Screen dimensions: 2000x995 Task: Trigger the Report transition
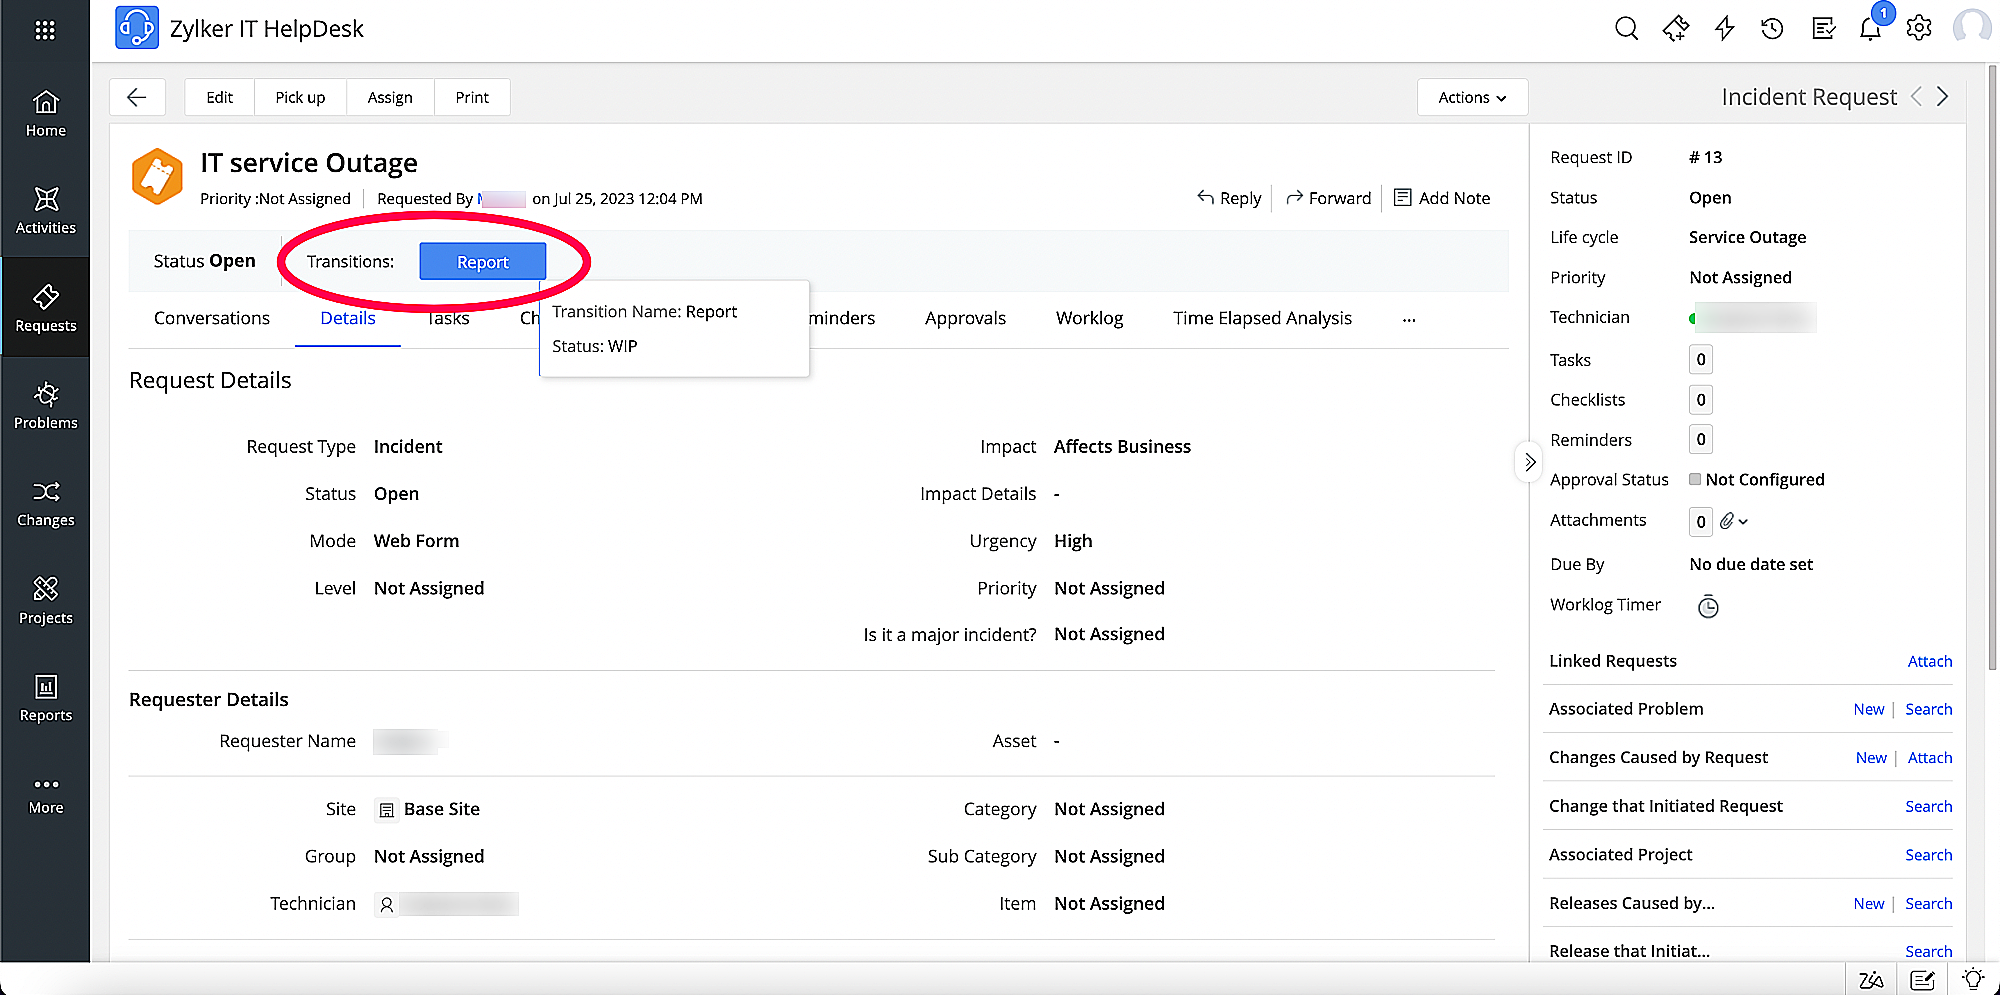pos(483,261)
